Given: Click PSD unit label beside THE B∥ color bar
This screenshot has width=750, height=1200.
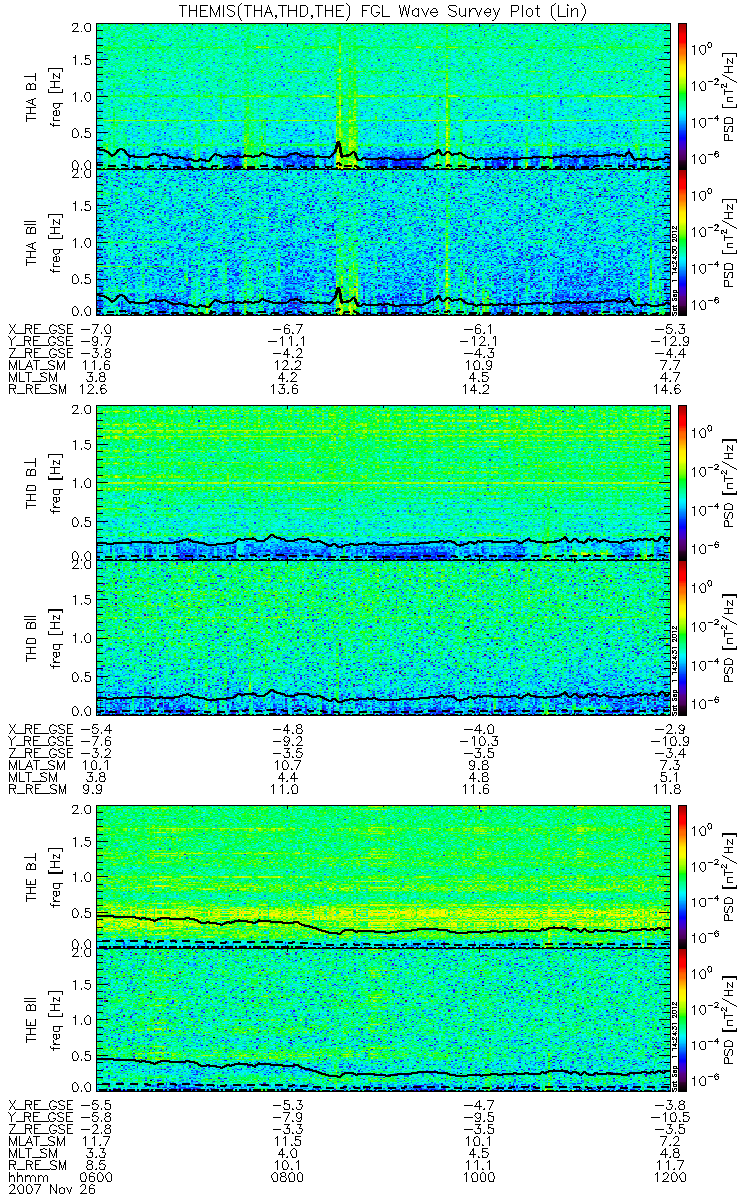Looking at the screenshot, I should [731, 1020].
